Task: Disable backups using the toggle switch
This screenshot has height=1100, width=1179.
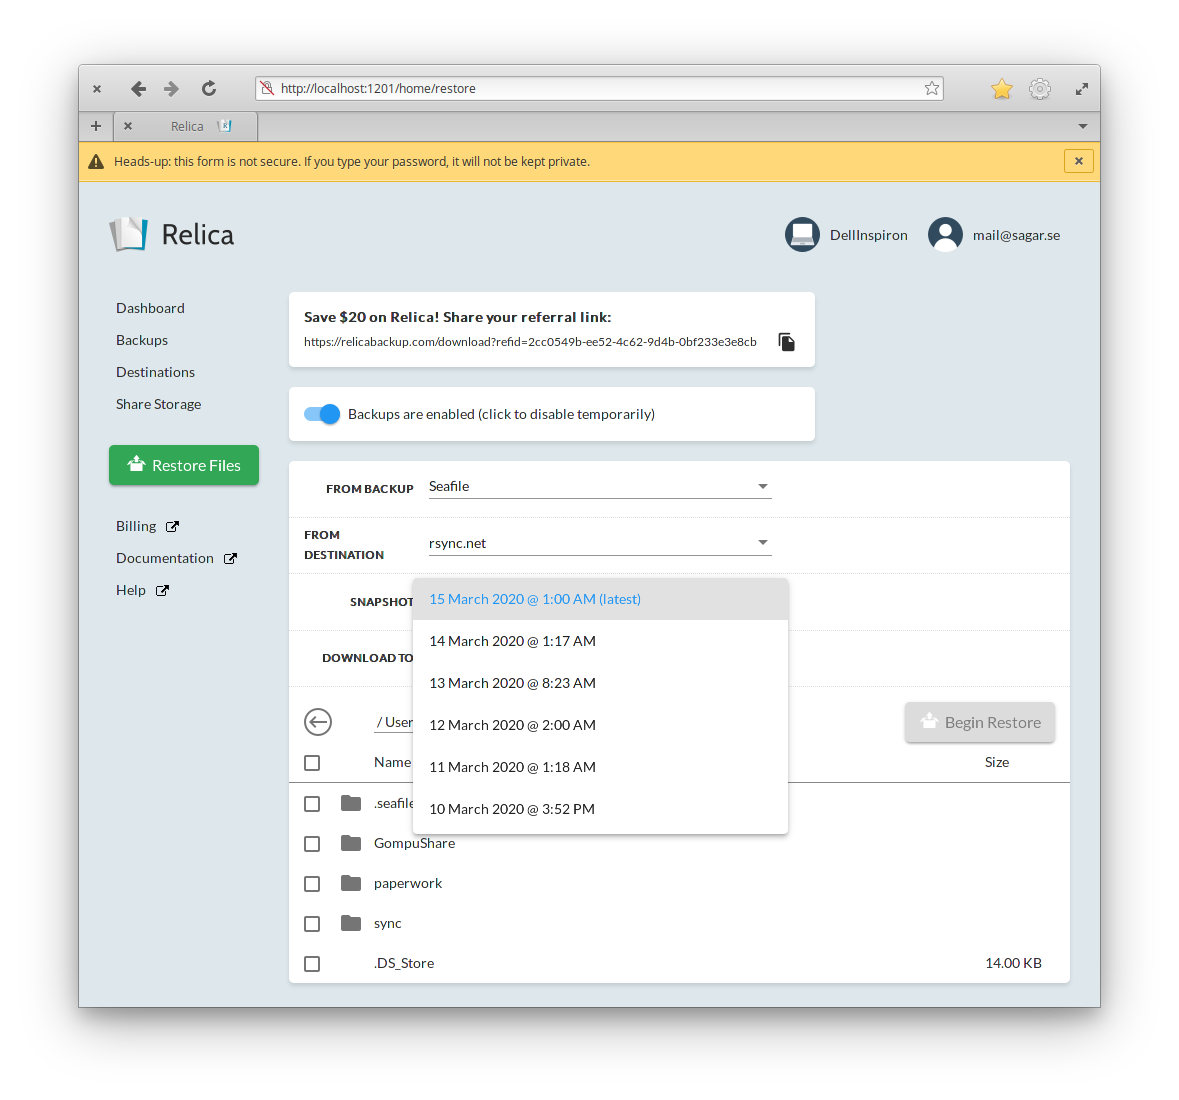Action: pyautogui.click(x=322, y=414)
